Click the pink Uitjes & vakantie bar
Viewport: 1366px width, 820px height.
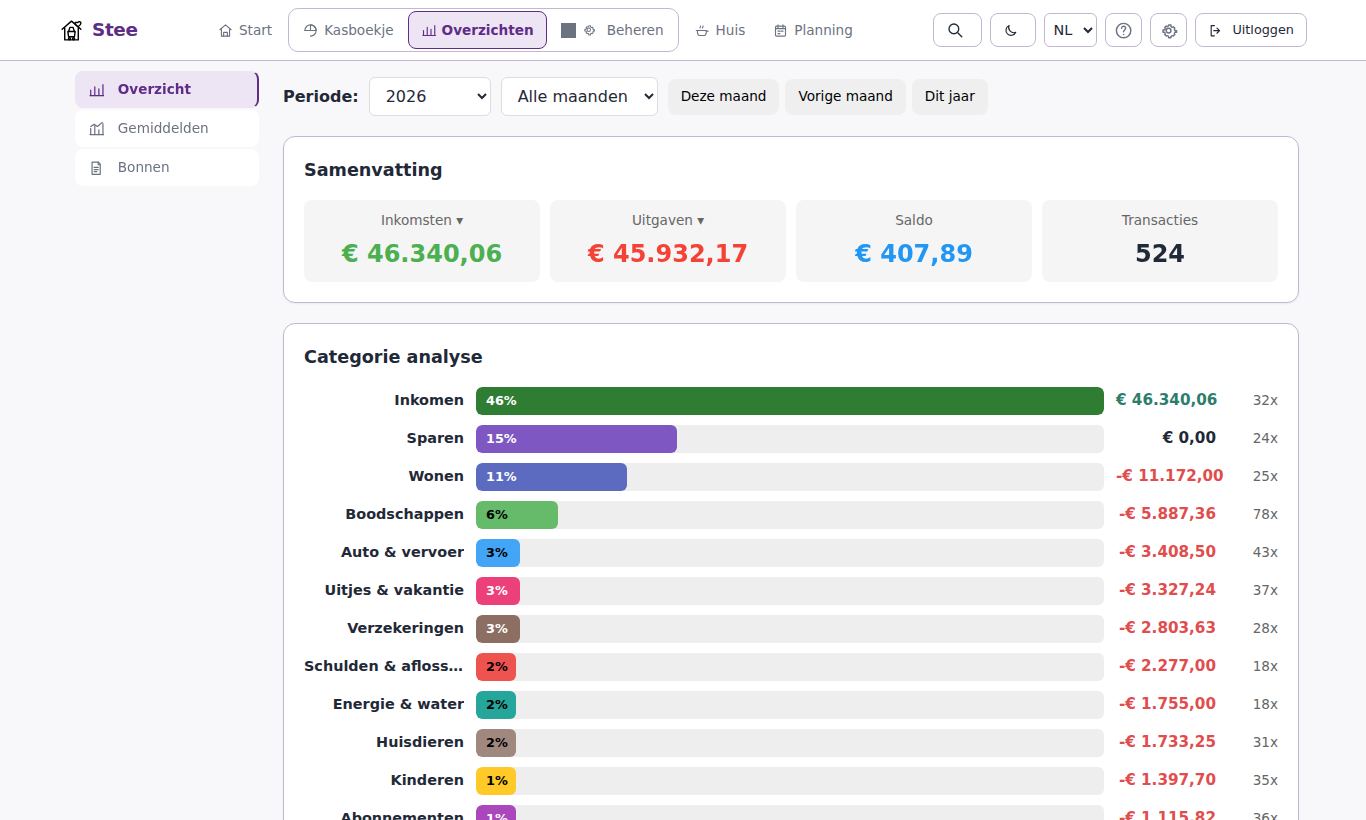(498, 590)
